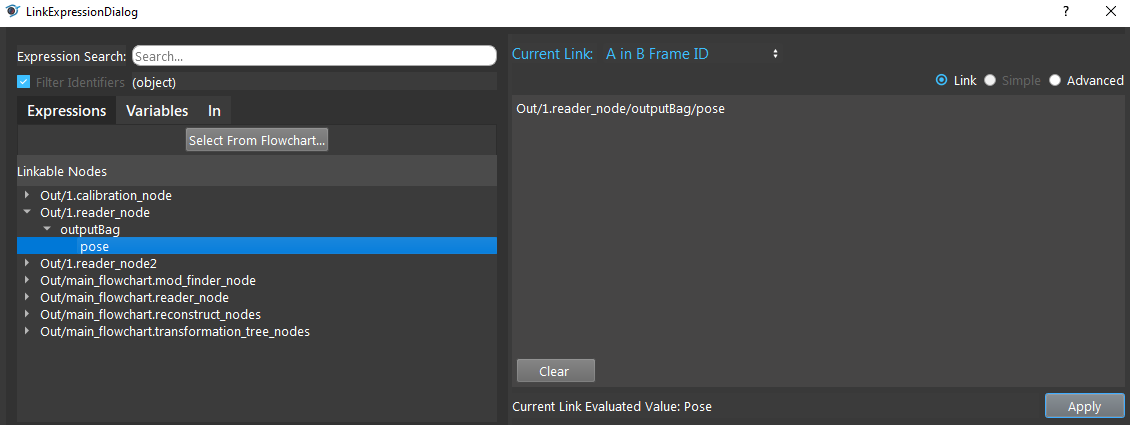Screen dimensions: 1130x425
Task: Switch to the Variables tab
Action: [157, 111]
